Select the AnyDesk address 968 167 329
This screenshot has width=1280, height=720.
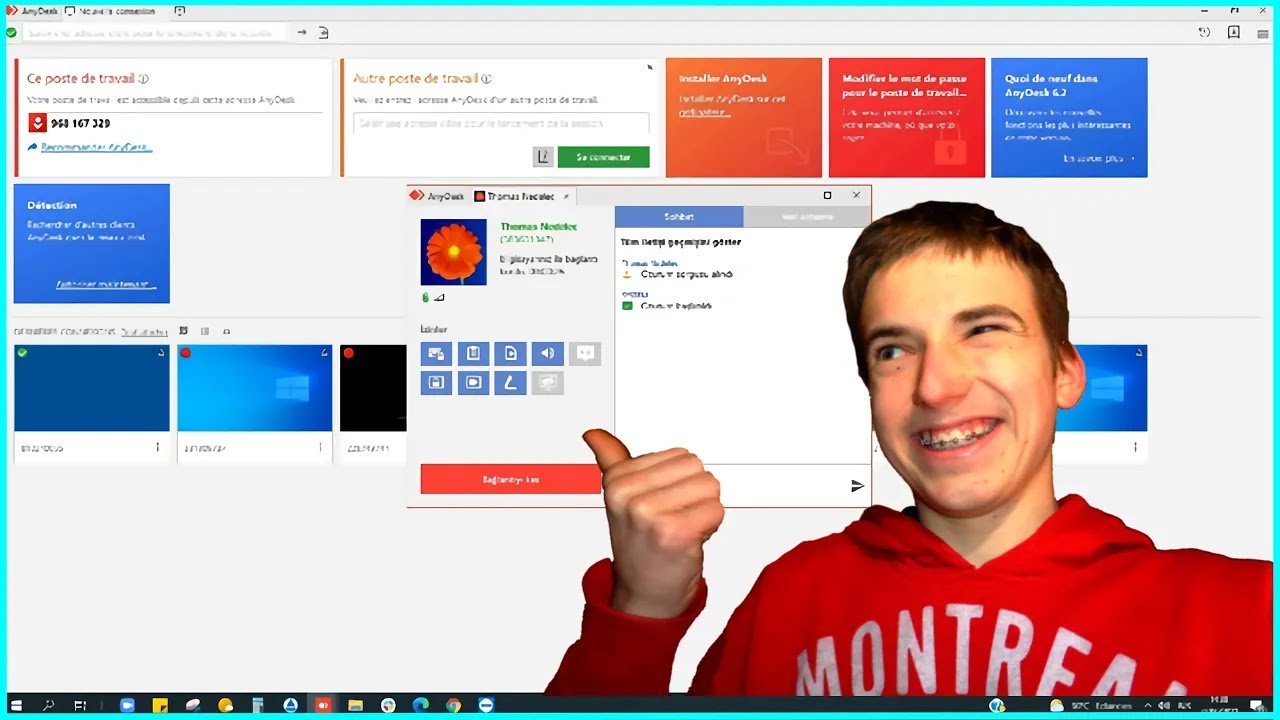point(80,123)
